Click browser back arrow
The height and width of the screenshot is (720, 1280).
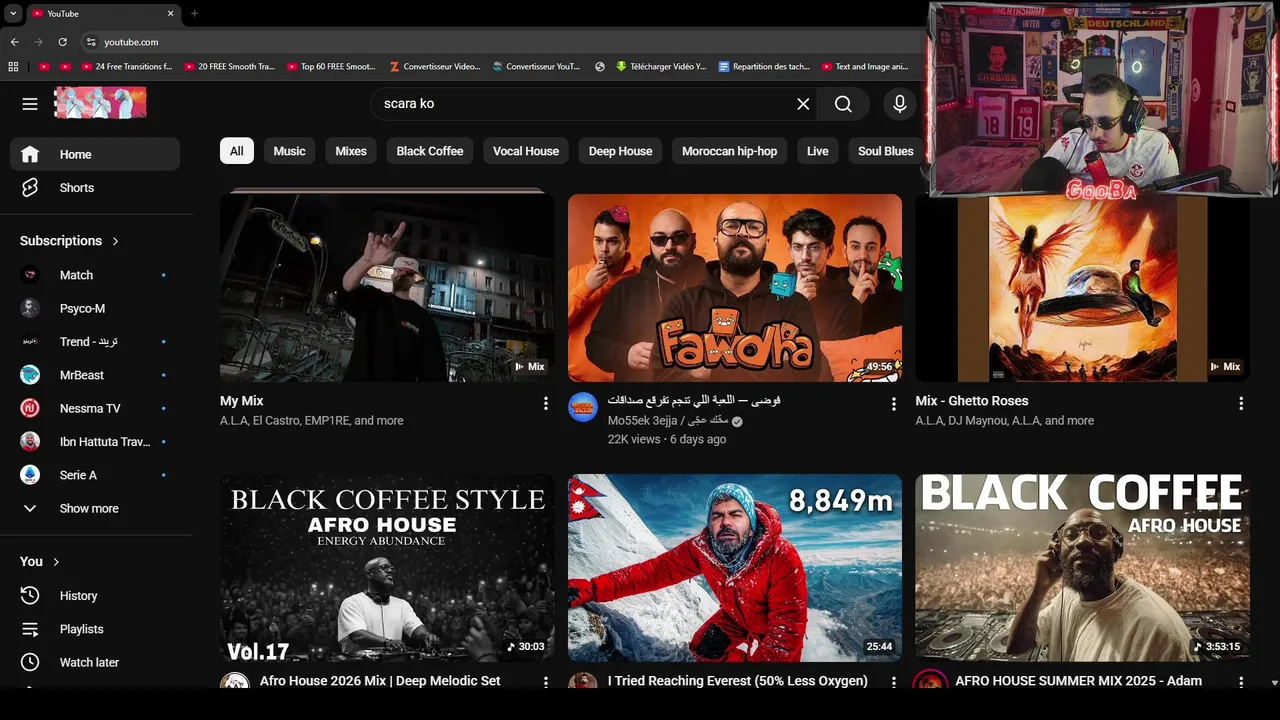tap(14, 42)
